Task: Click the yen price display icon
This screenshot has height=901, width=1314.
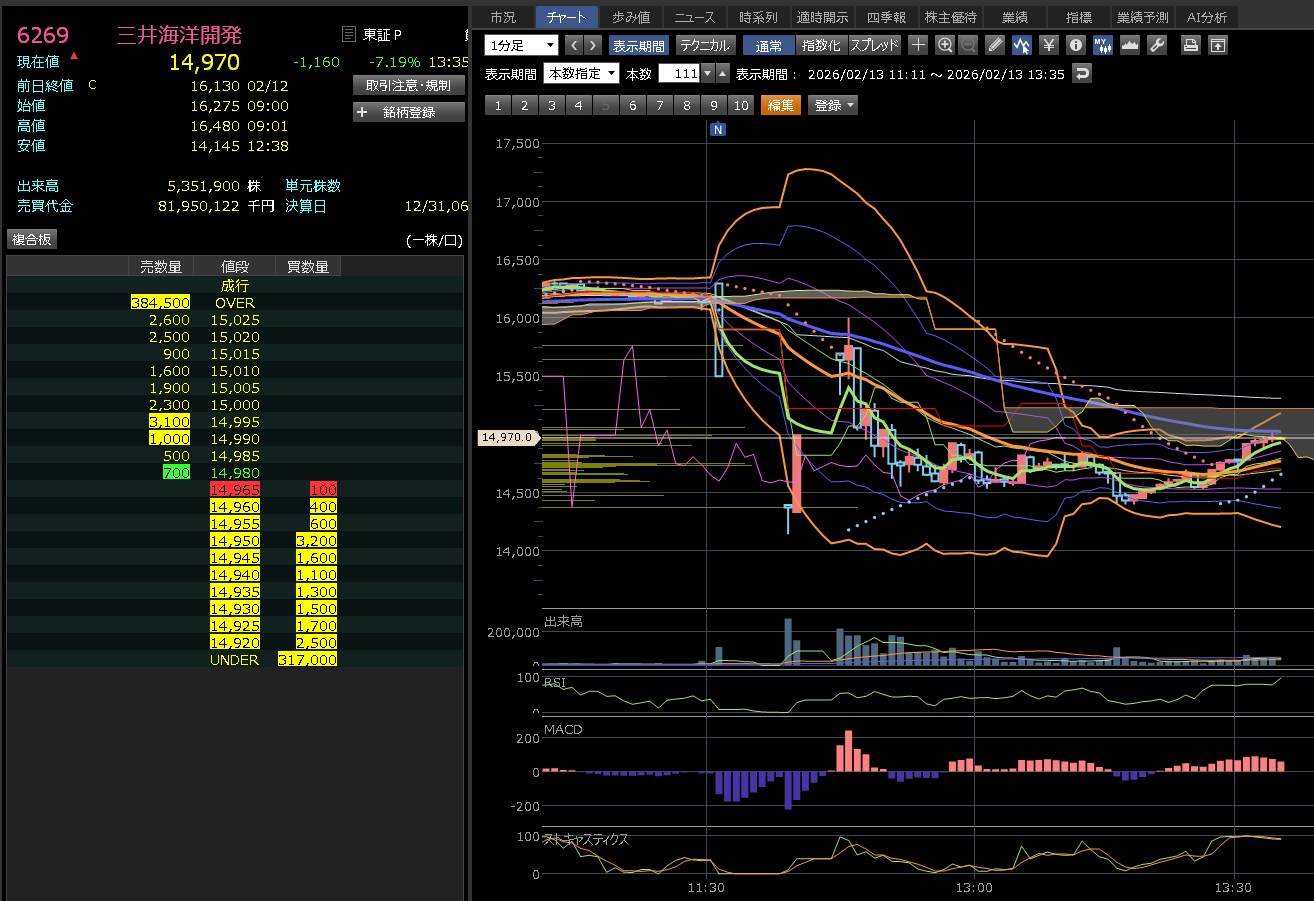Action: pyautogui.click(x=1048, y=45)
